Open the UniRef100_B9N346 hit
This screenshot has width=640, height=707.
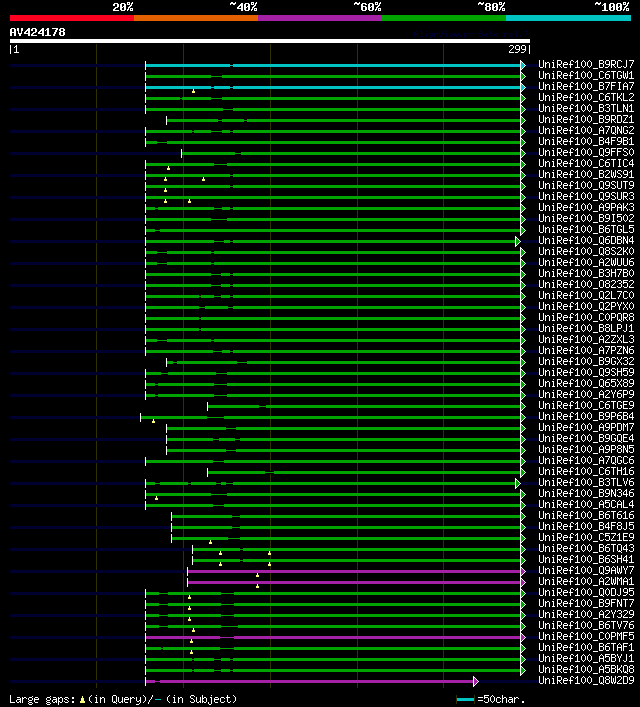586,493
